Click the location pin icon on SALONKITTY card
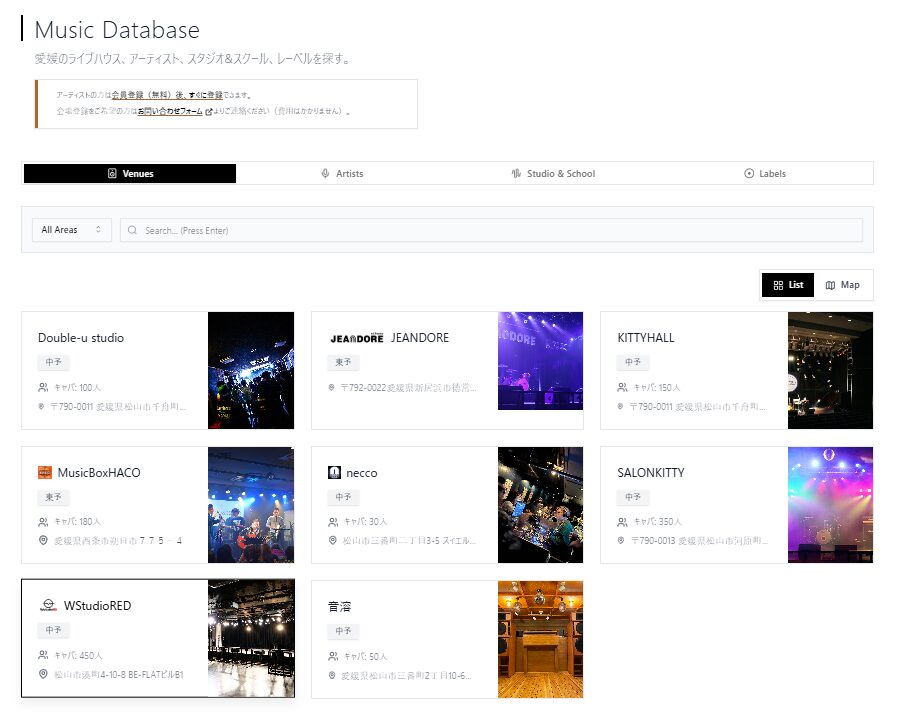 pyautogui.click(x=622, y=541)
